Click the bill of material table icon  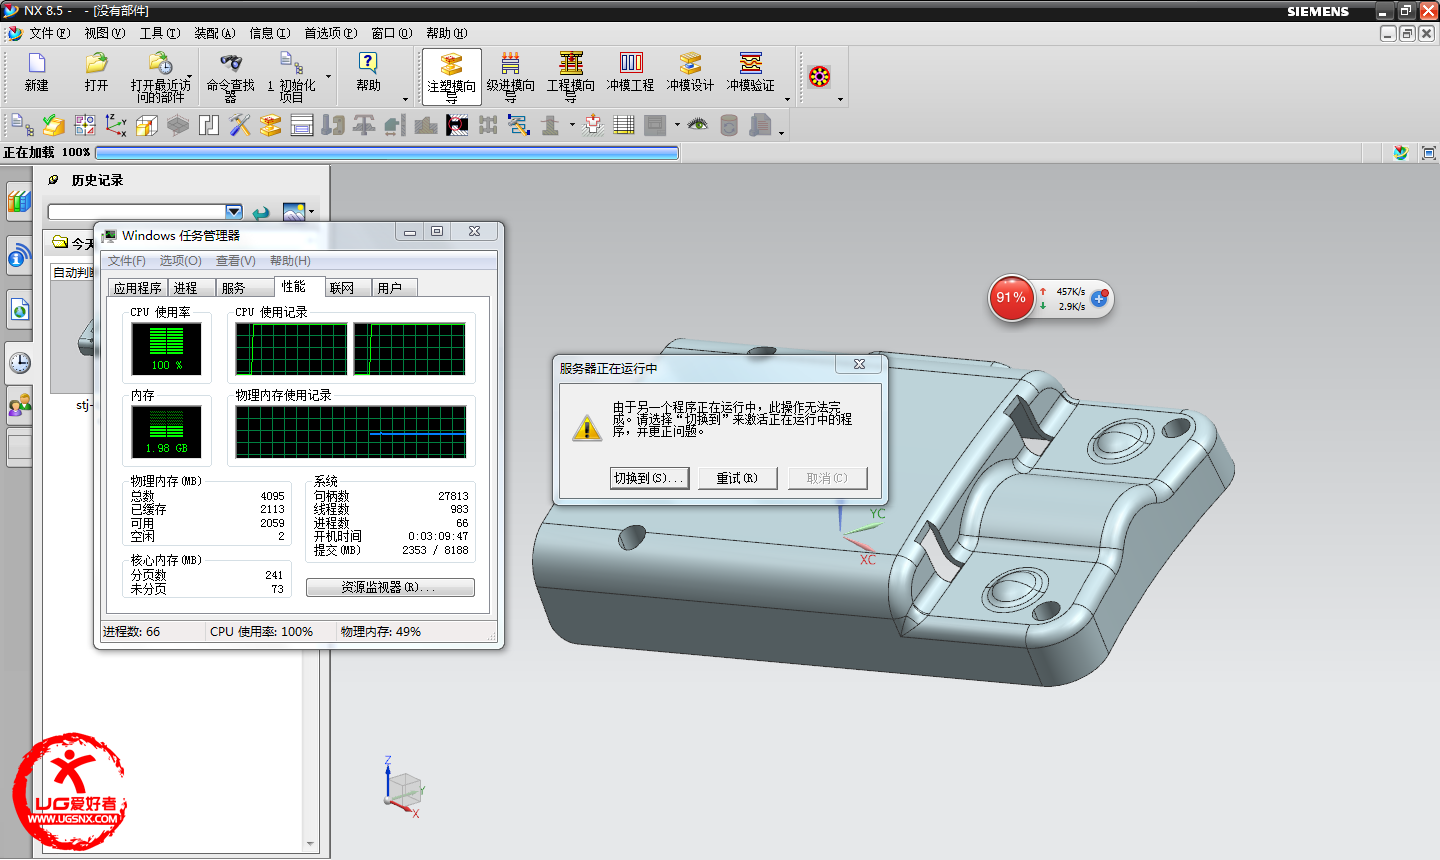[624, 125]
